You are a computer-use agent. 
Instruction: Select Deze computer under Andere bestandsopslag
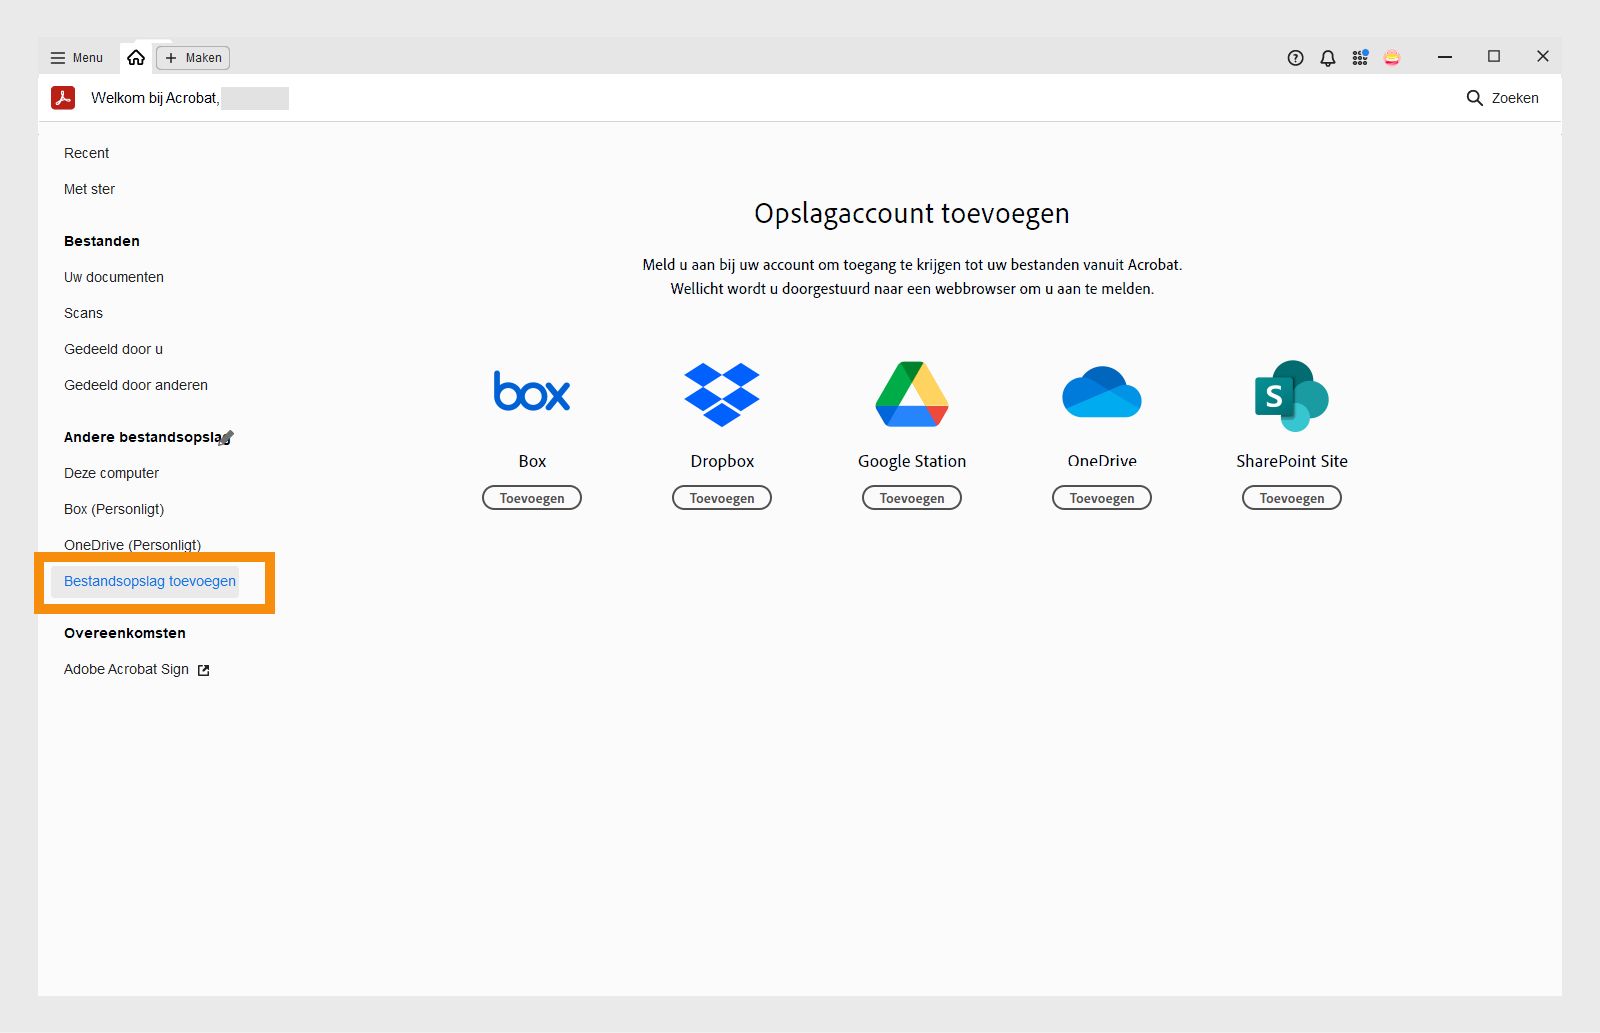(111, 472)
